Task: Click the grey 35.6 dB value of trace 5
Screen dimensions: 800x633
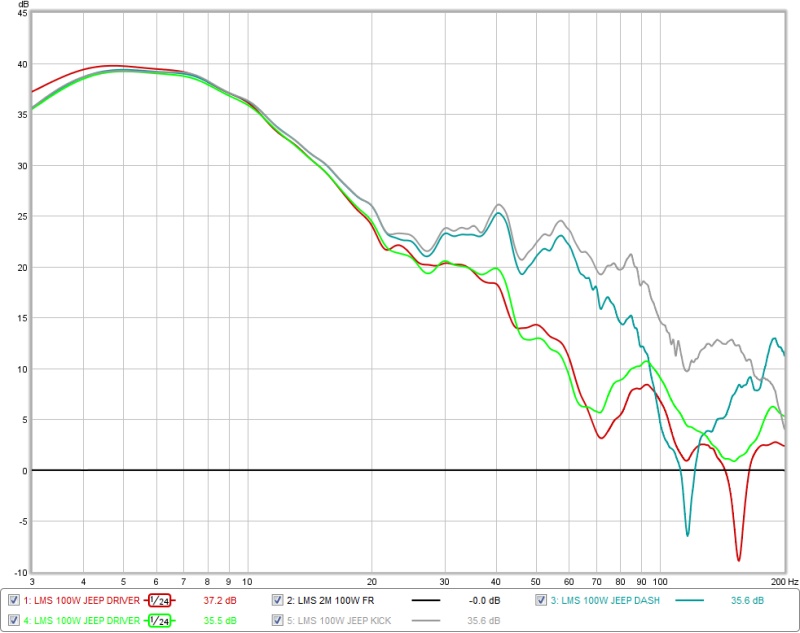Action: pos(484,620)
